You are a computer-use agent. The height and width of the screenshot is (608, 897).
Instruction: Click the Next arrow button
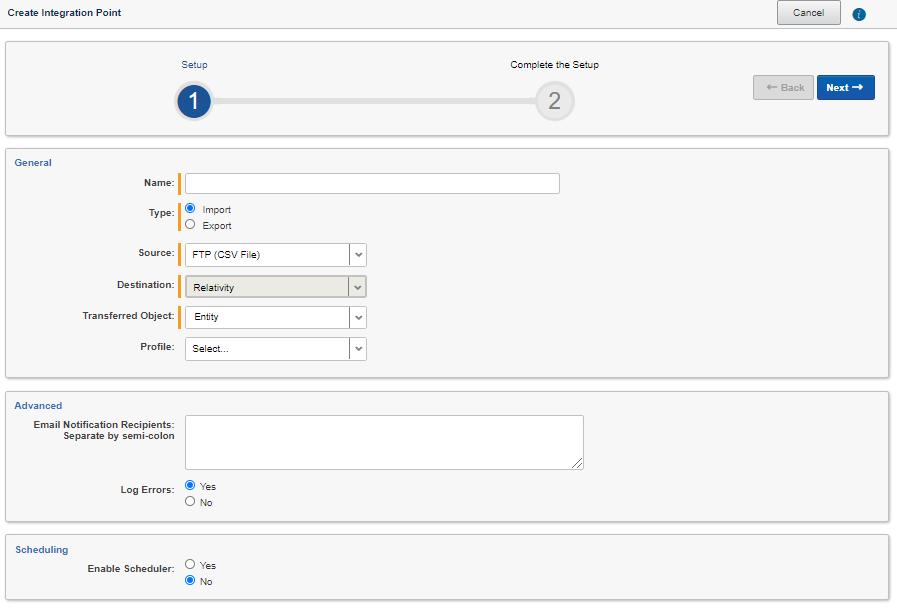pyautogui.click(x=846, y=88)
